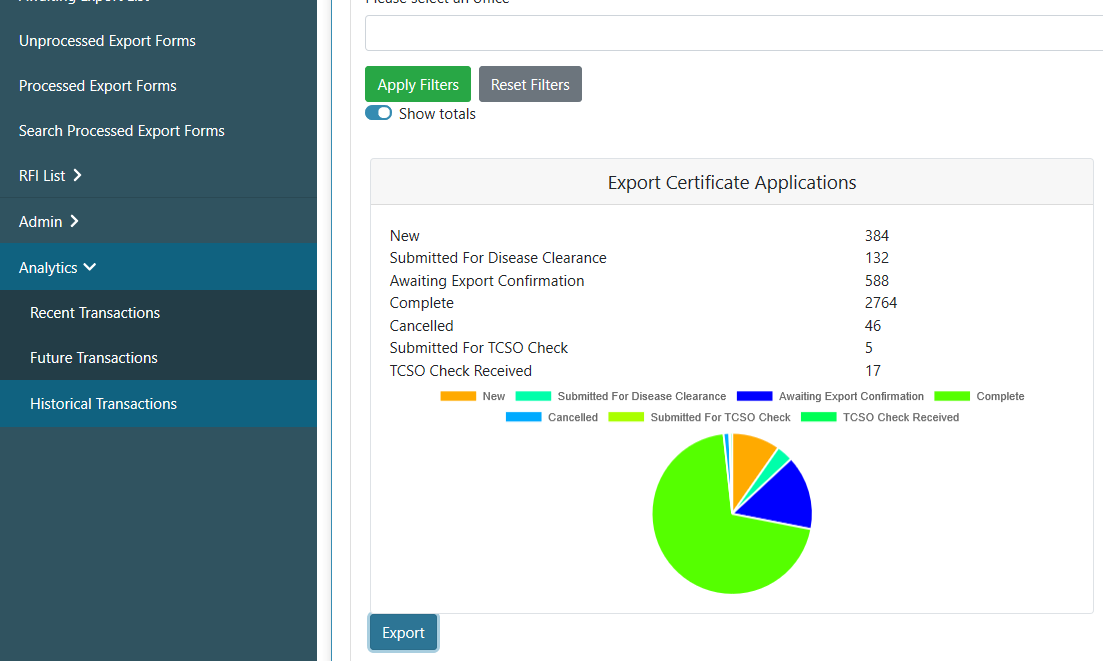1103x661 pixels.
Task: Toggle Awaiting Export Confirmation blue legend swatch
Action: click(754, 396)
